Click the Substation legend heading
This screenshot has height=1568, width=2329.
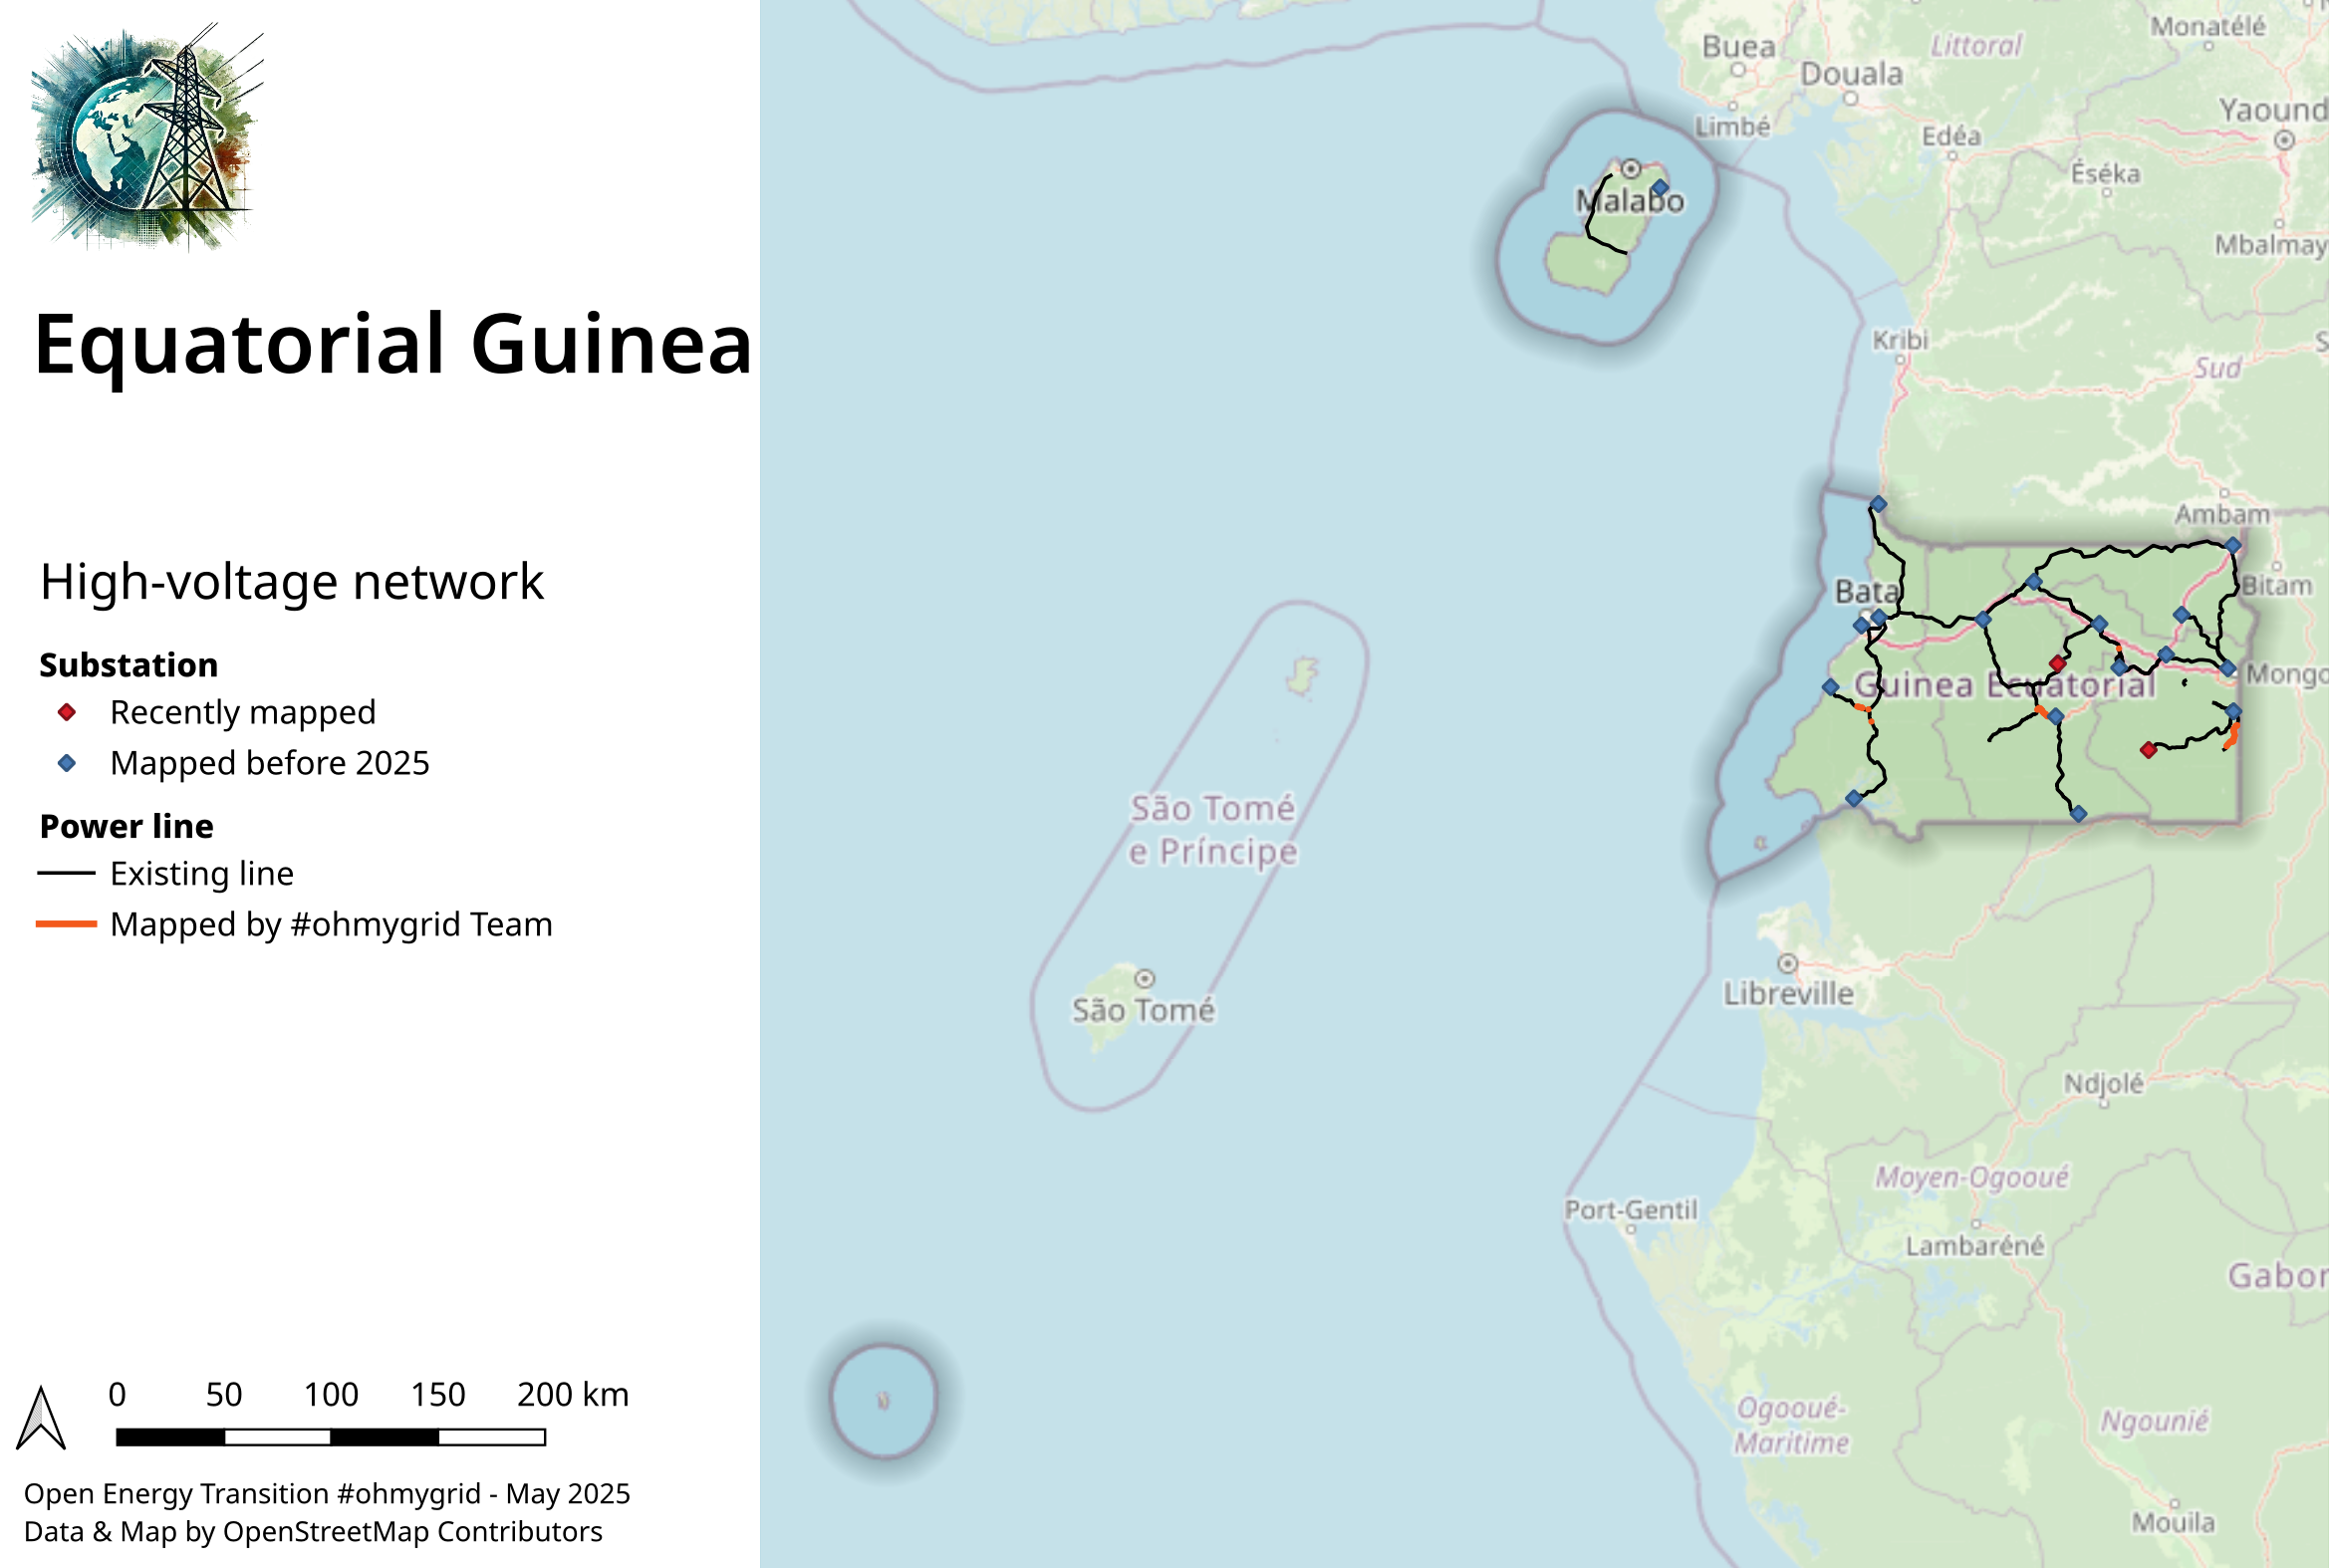(x=129, y=665)
